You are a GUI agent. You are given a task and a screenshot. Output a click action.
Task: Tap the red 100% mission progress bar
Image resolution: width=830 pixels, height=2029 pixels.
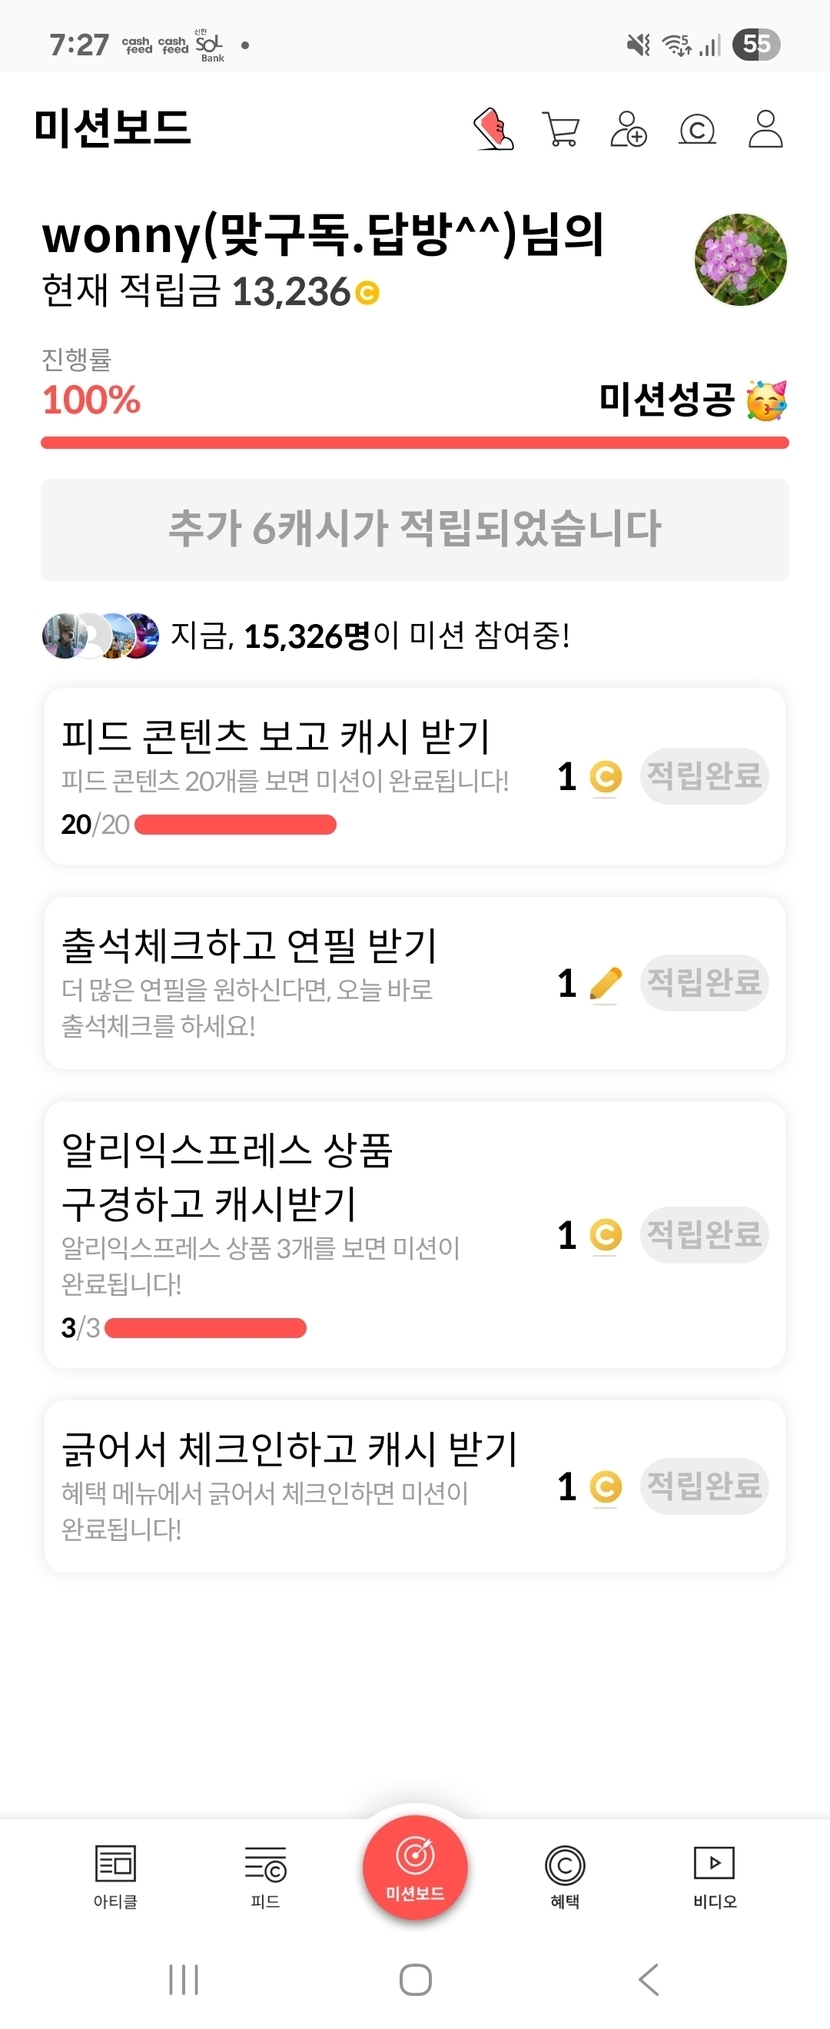click(415, 443)
